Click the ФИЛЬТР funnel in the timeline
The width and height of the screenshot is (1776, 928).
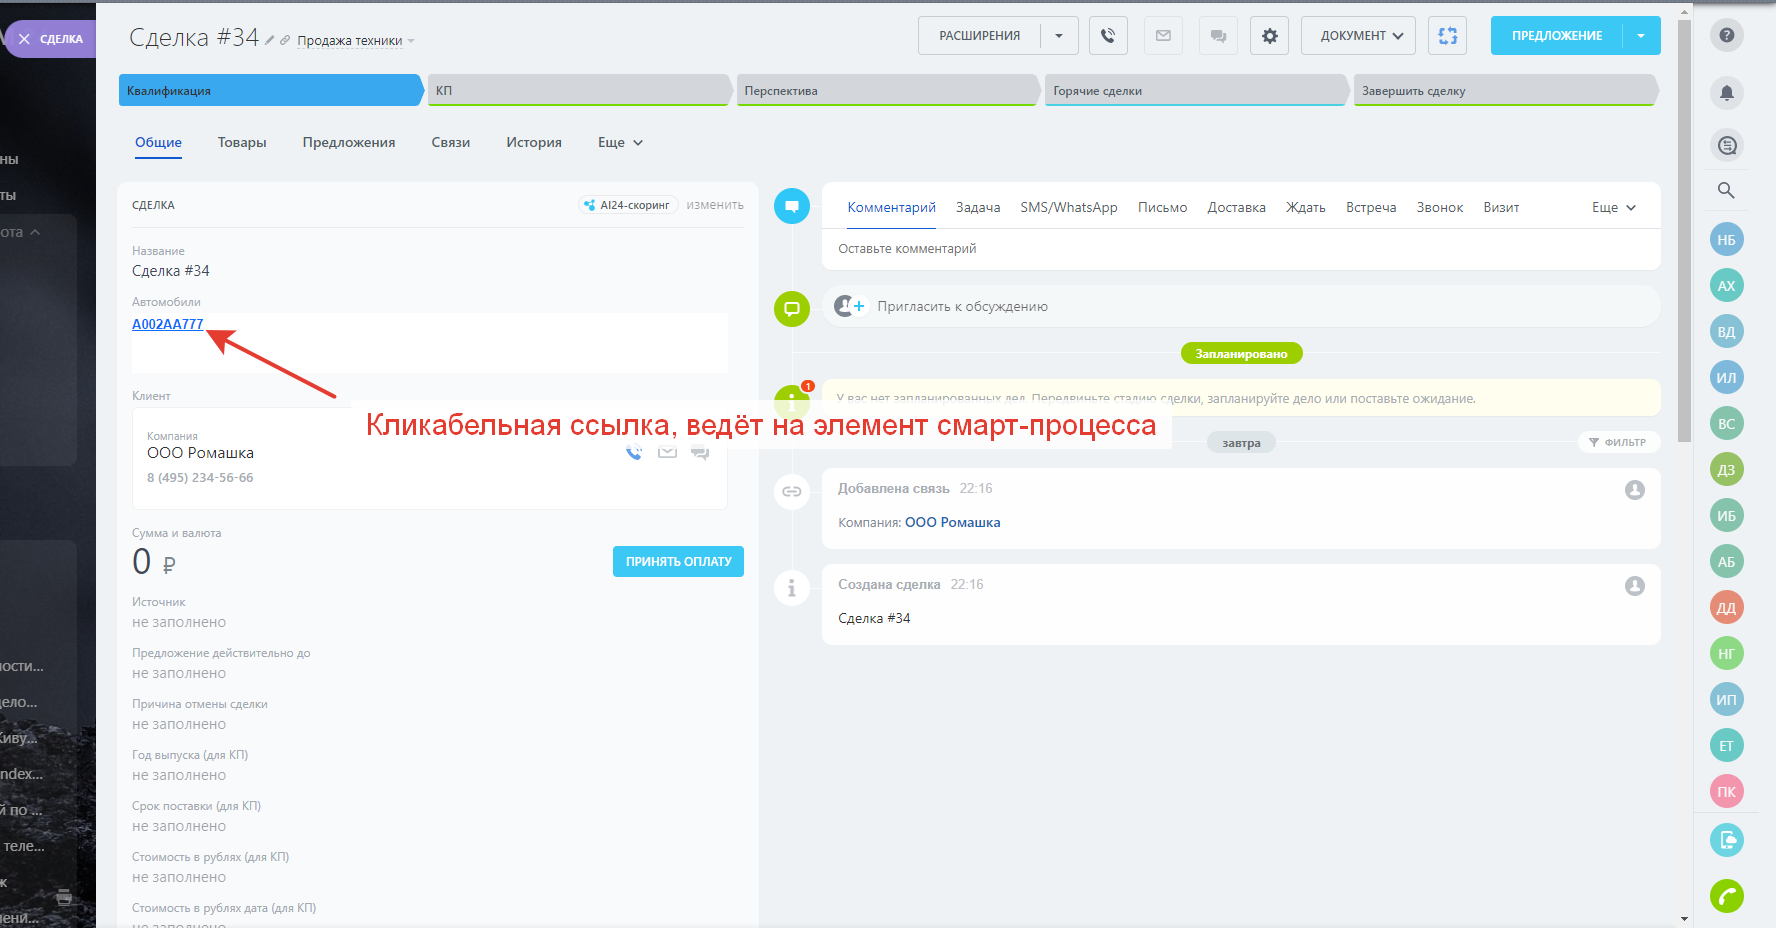click(x=1617, y=442)
